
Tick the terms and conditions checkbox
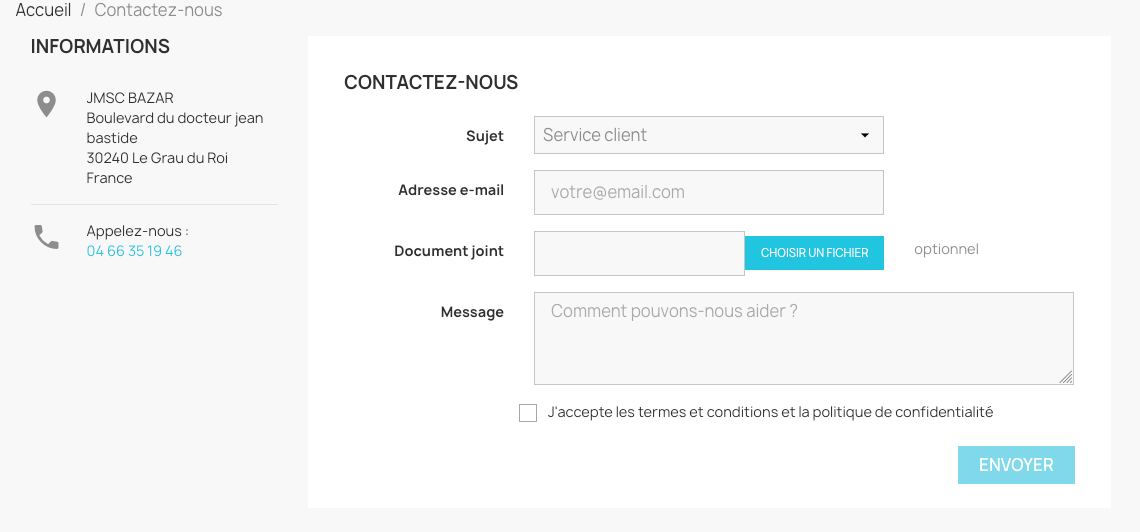pyautogui.click(x=528, y=413)
